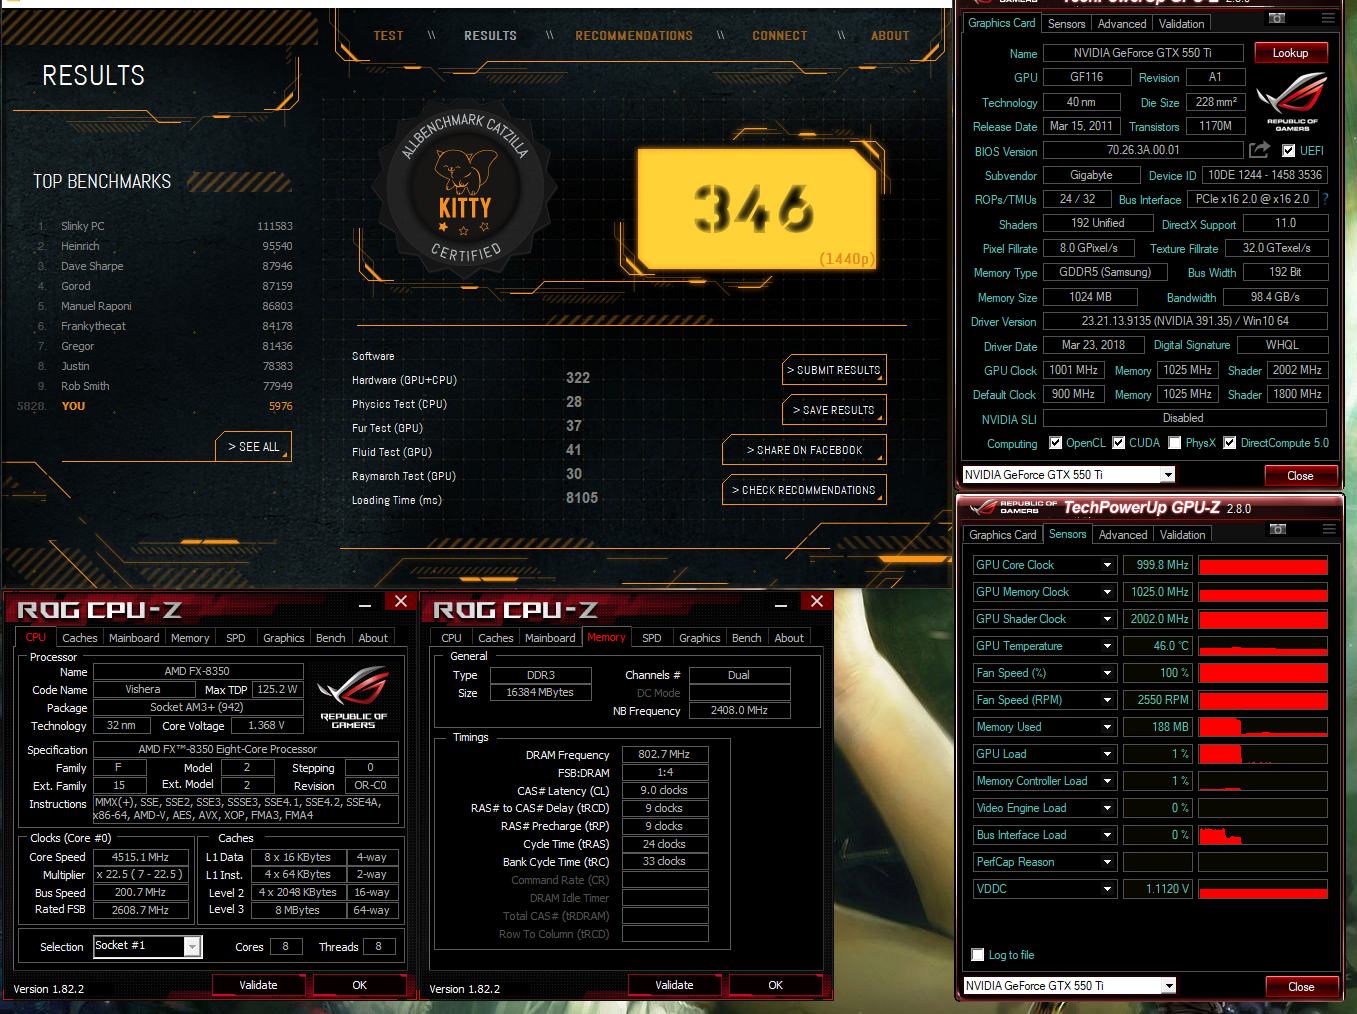The image size is (1357, 1014).
Task: Click camera icon in GPU-Z Sensors window
Action: [x=1277, y=529]
